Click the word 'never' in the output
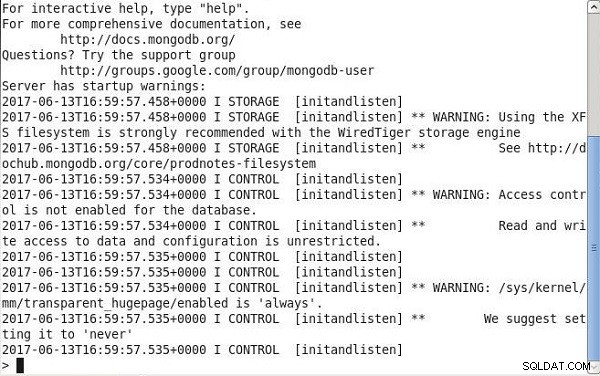 tap(108, 334)
